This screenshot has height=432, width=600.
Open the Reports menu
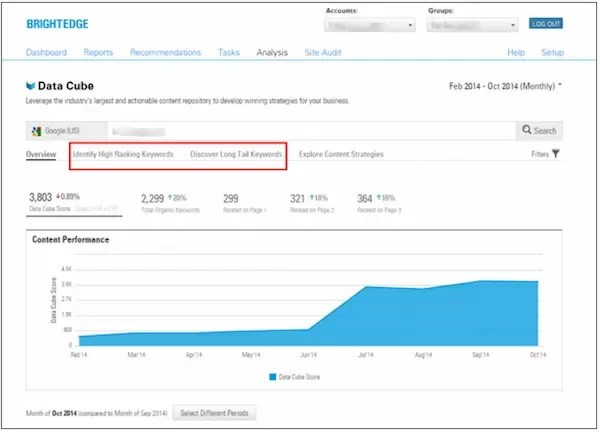coord(98,52)
